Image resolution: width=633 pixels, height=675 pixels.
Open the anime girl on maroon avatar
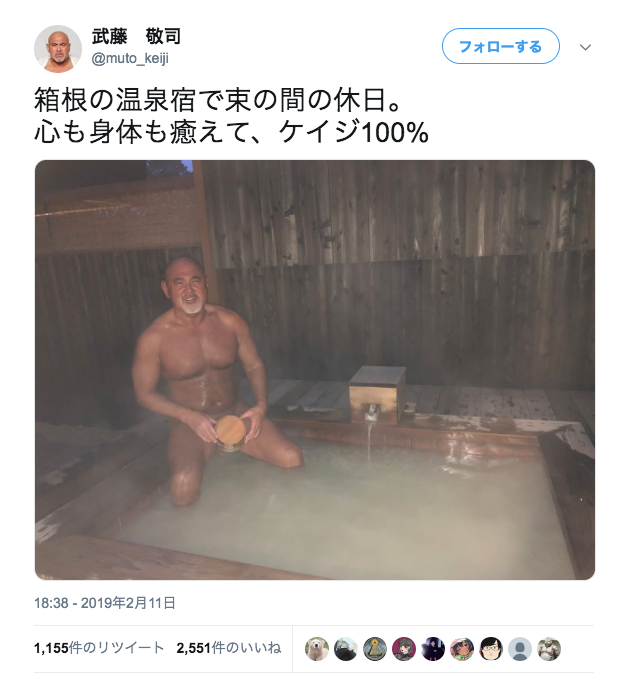click(404, 649)
